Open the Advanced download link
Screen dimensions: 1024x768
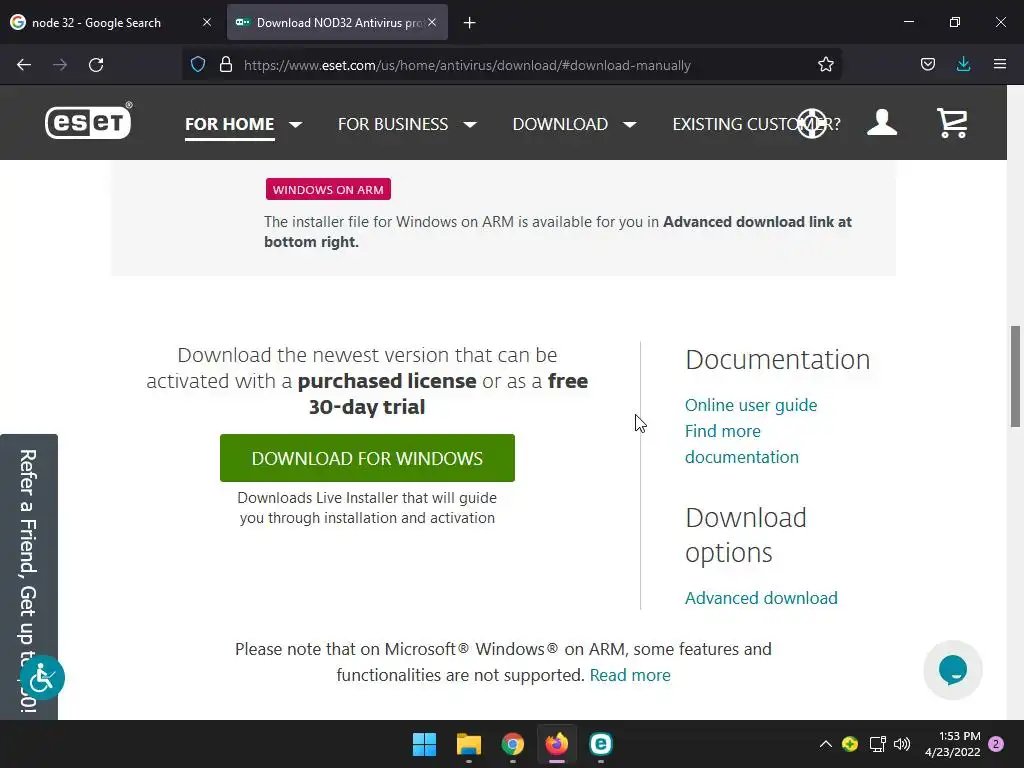pyautogui.click(x=761, y=598)
